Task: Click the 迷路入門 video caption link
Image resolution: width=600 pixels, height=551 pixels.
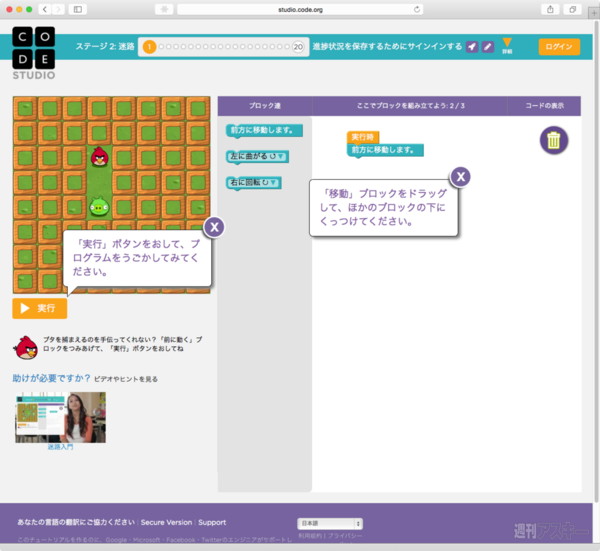Action: pyautogui.click(x=60, y=447)
